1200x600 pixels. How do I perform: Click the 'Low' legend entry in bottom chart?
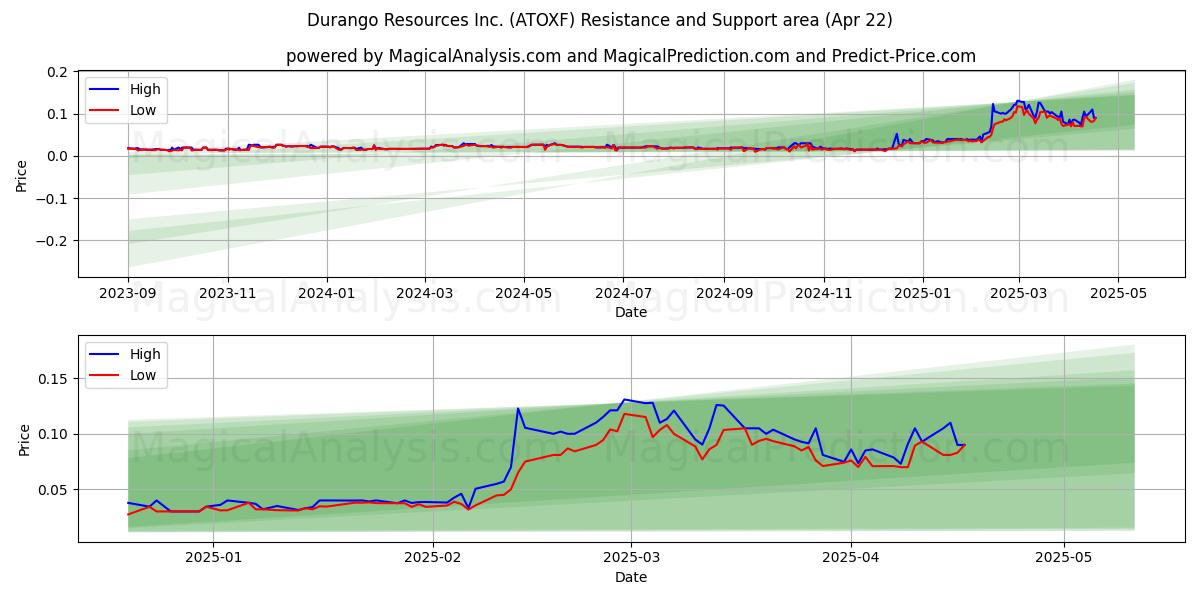[x=123, y=375]
